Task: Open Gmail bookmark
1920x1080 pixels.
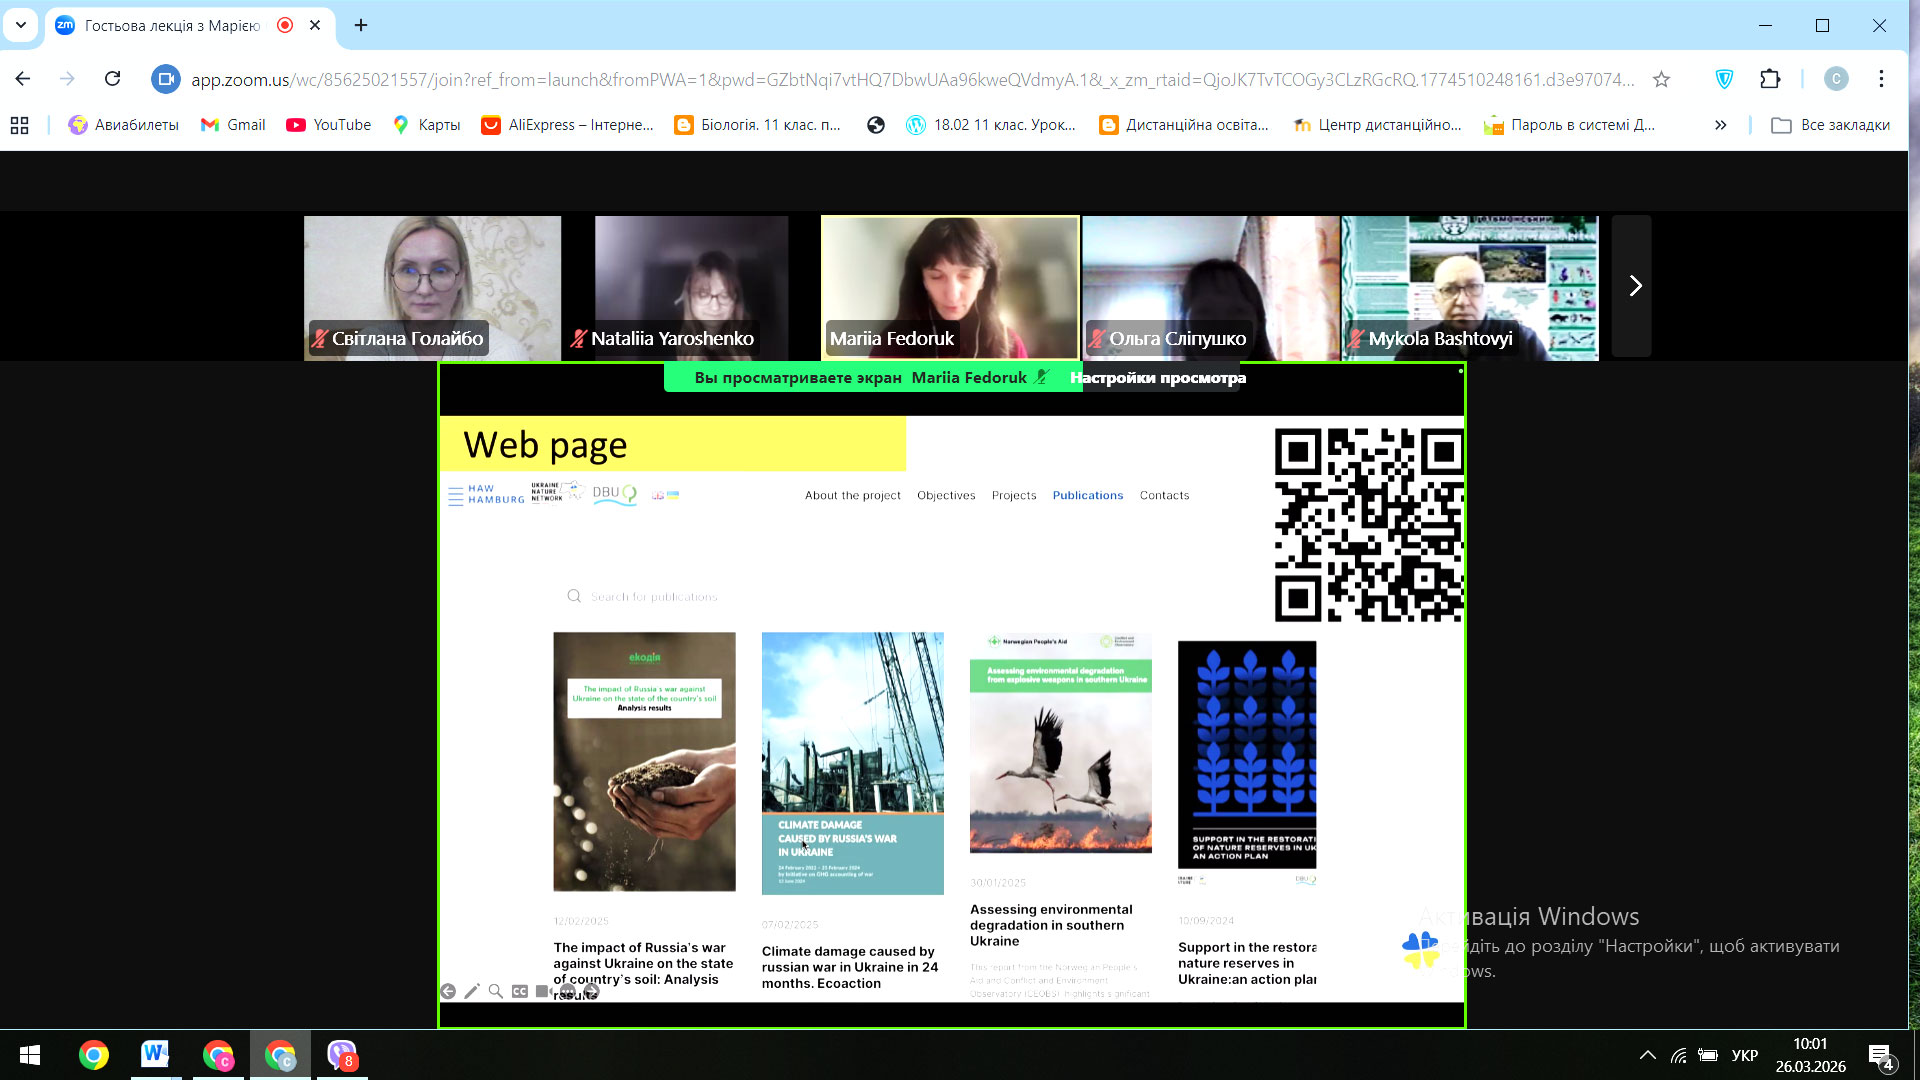Action: point(233,125)
